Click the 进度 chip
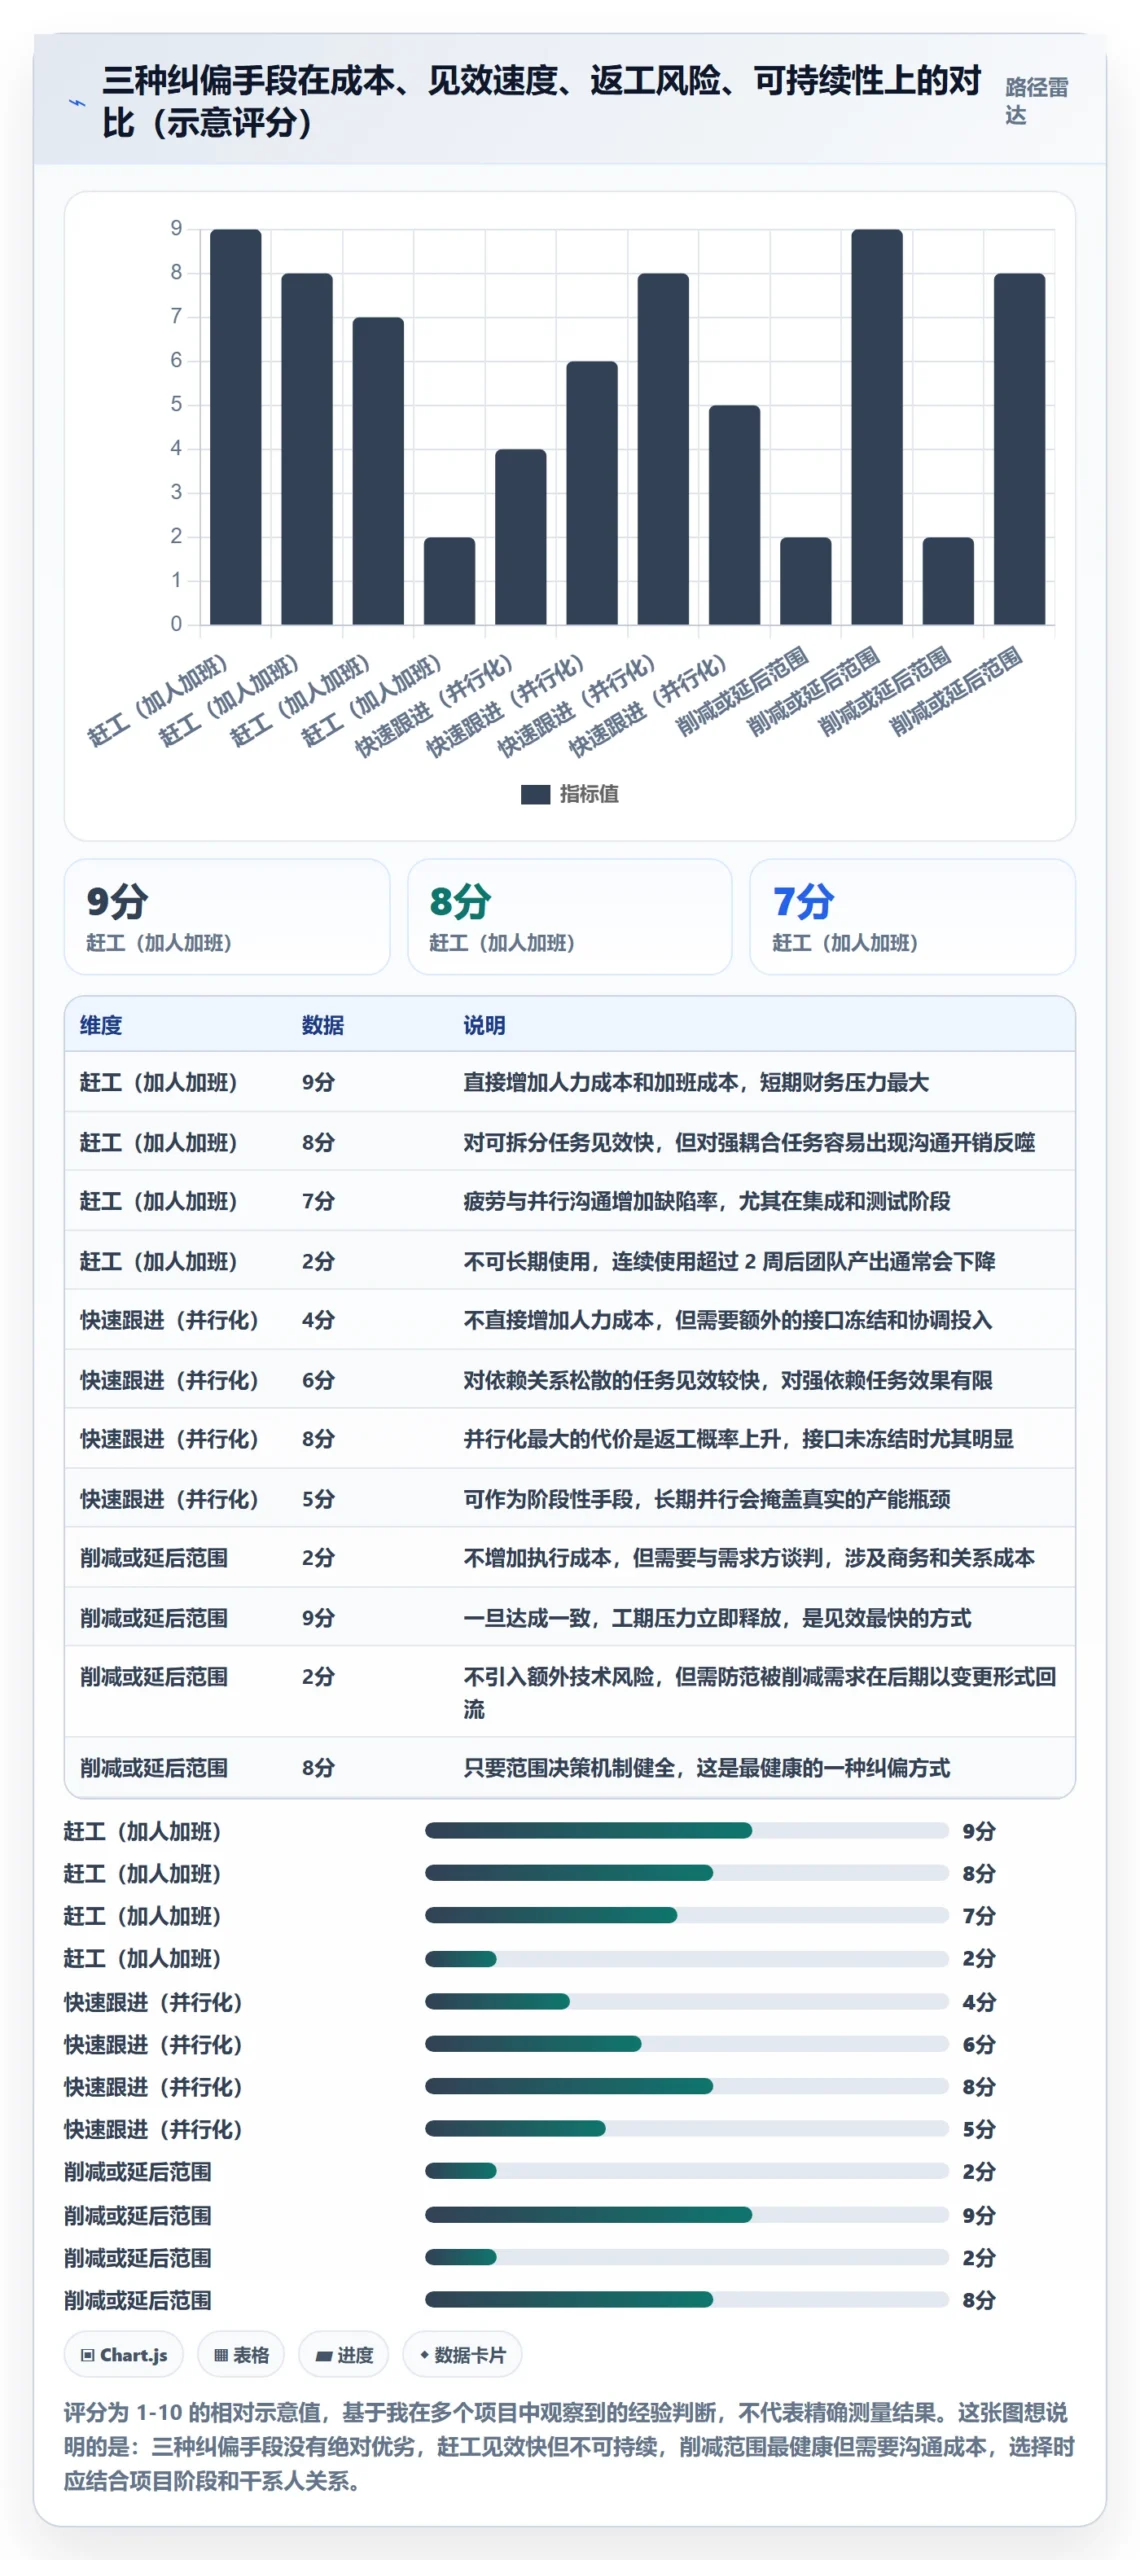This screenshot has height=2560, width=1140. [343, 2355]
